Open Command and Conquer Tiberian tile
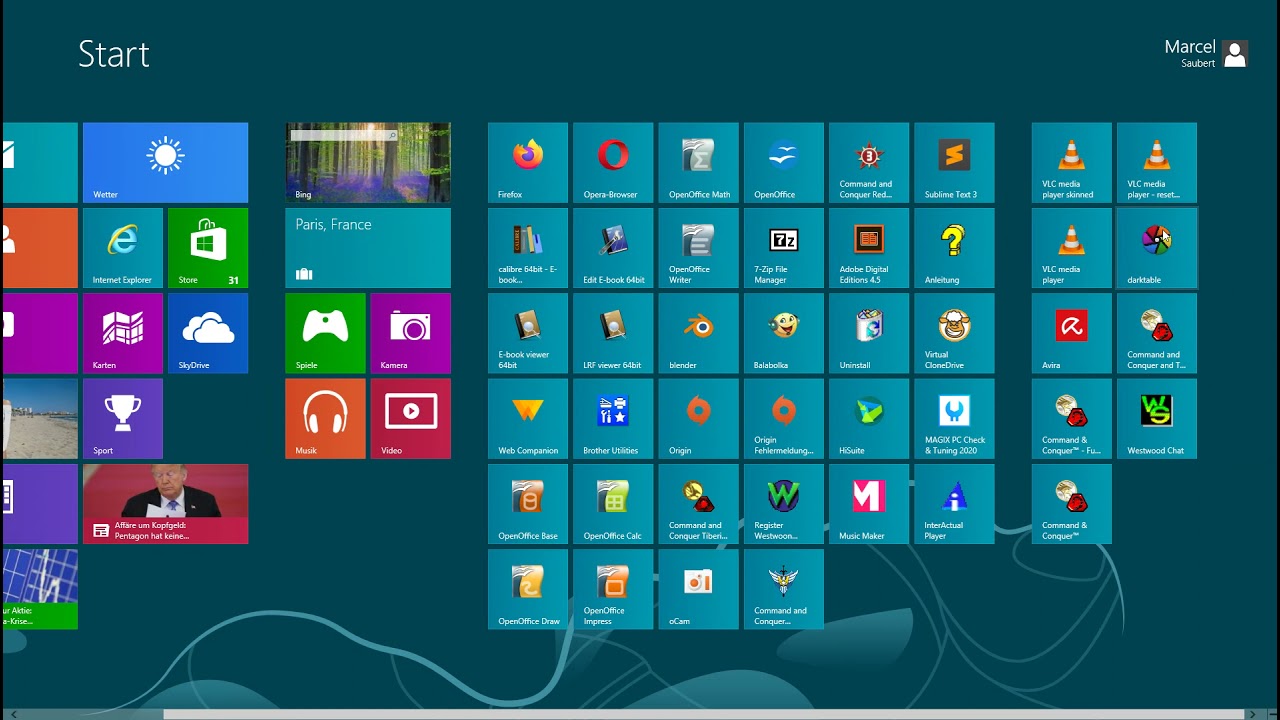Image resolution: width=1280 pixels, height=720 pixels. click(699, 504)
